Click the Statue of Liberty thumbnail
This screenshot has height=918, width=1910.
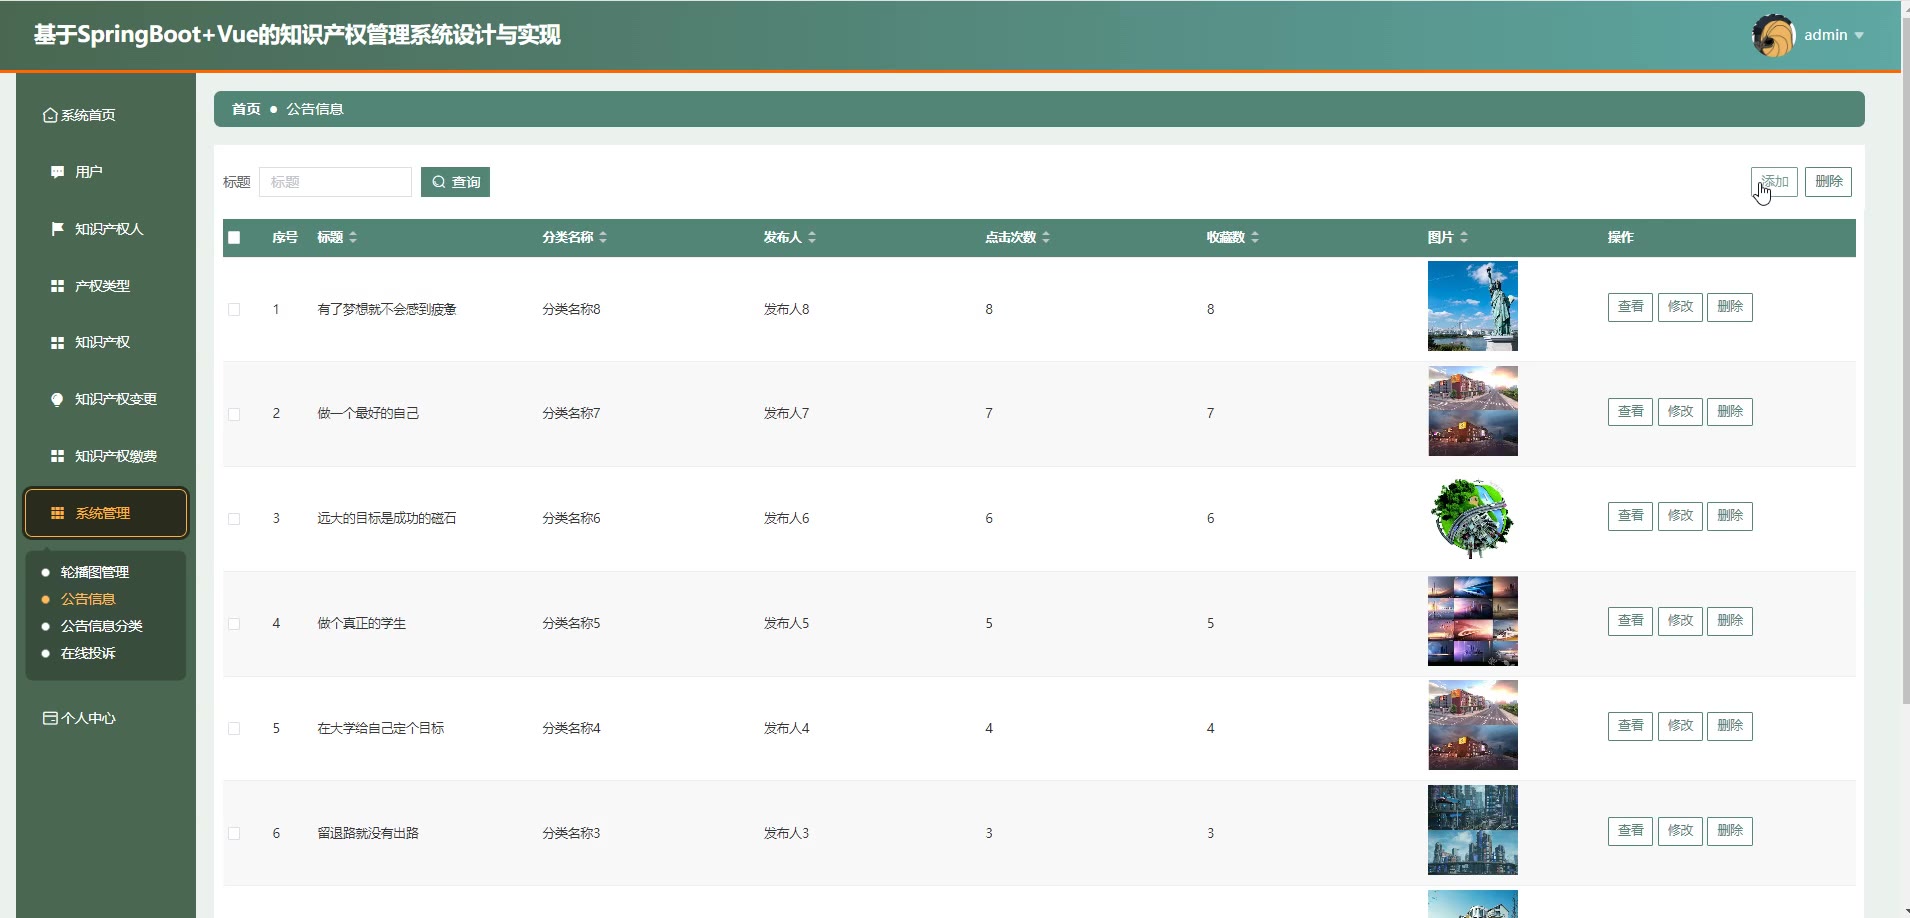point(1473,306)
